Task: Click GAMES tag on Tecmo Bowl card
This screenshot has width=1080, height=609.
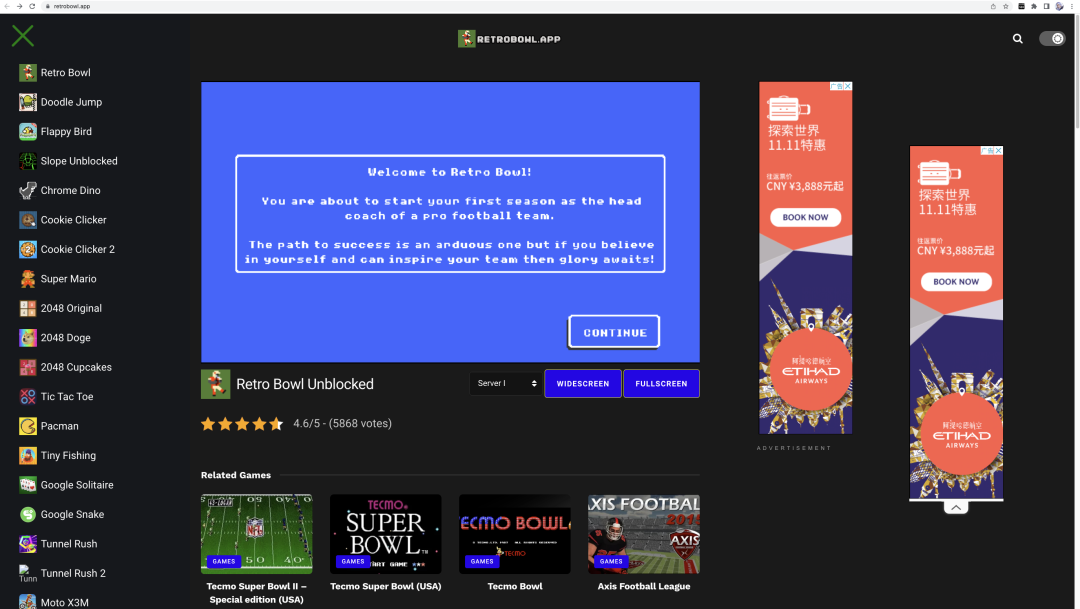Action: click(x=482, y=561)
